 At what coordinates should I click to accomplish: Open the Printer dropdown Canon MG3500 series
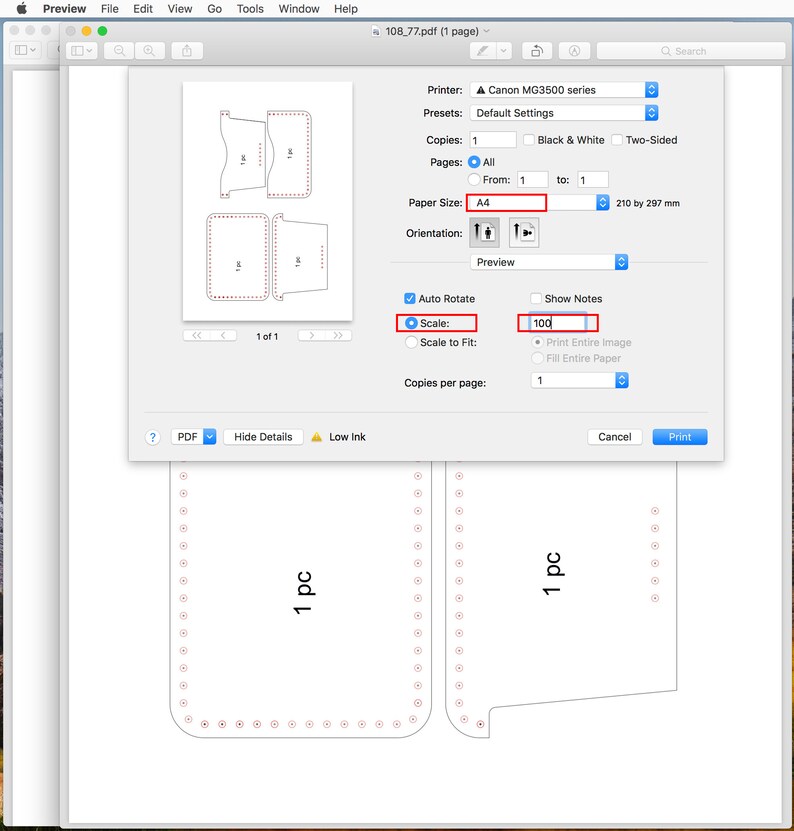[x=564, y=90]
